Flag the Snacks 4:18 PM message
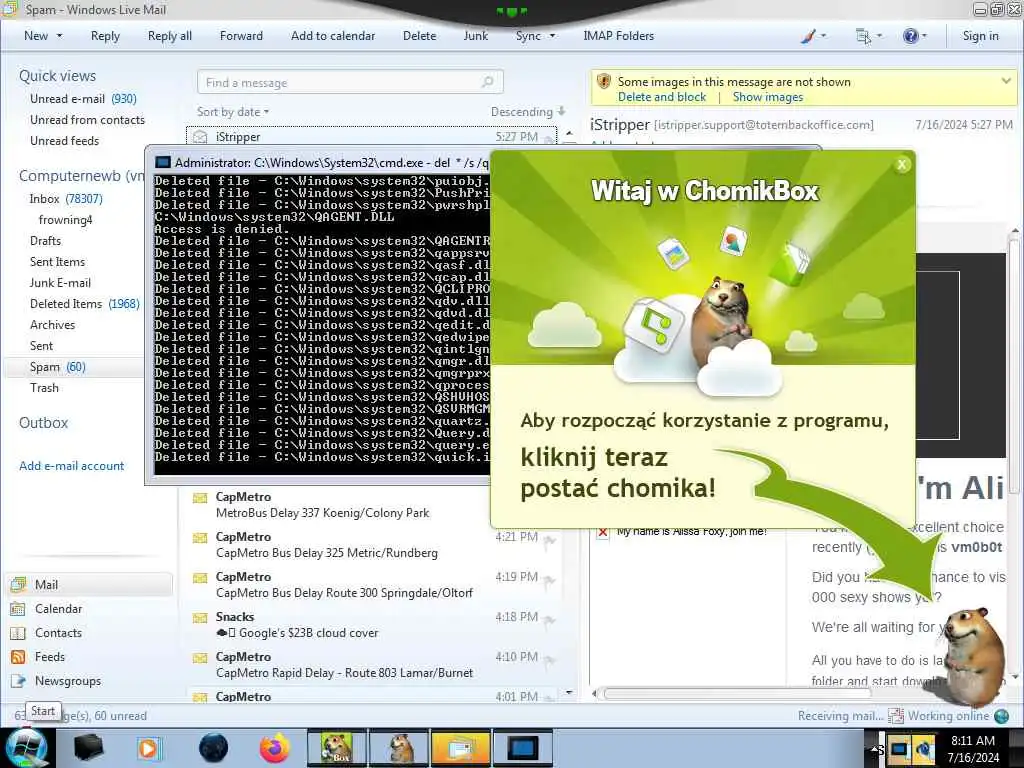This screenshot has width=1024, height=768. tap(551, 620)
